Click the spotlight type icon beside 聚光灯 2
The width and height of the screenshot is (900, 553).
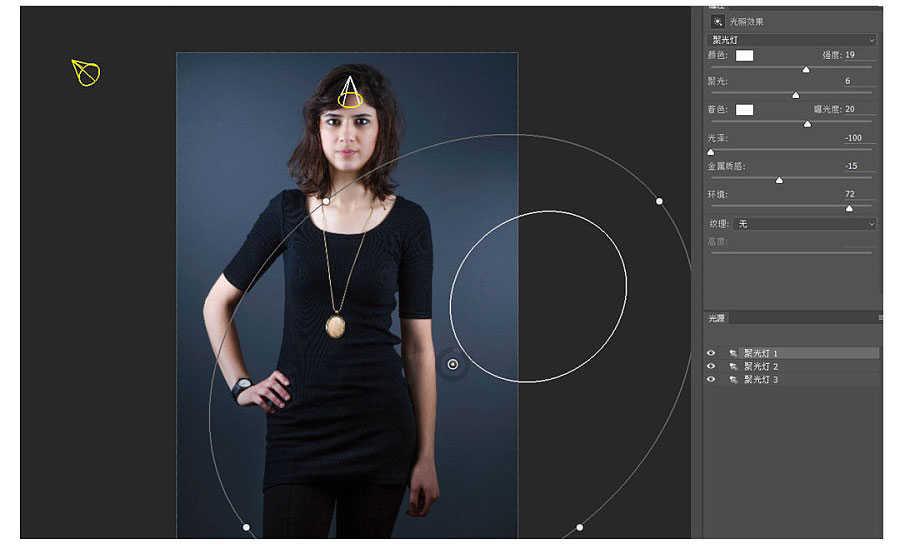[x=733, y=367]
